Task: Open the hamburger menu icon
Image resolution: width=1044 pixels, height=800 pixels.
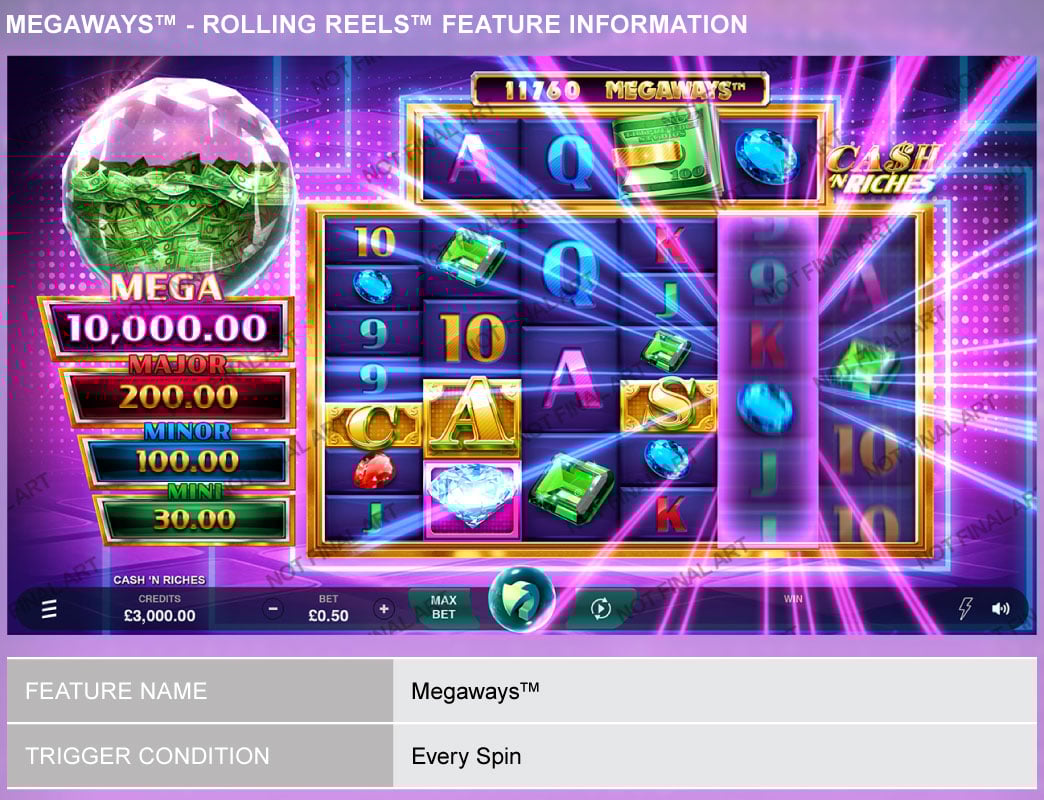Action: pyautogui.click(x=49, y=609)
